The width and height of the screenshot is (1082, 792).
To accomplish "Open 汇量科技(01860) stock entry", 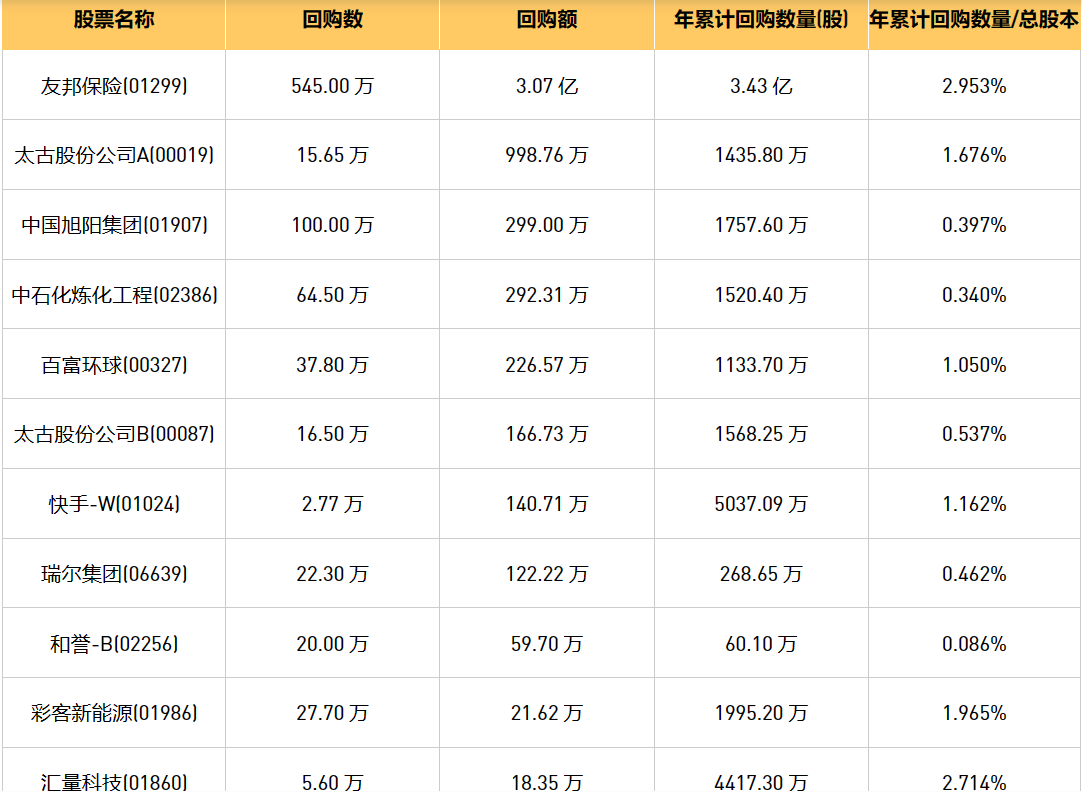I will [x=114, y=781].
